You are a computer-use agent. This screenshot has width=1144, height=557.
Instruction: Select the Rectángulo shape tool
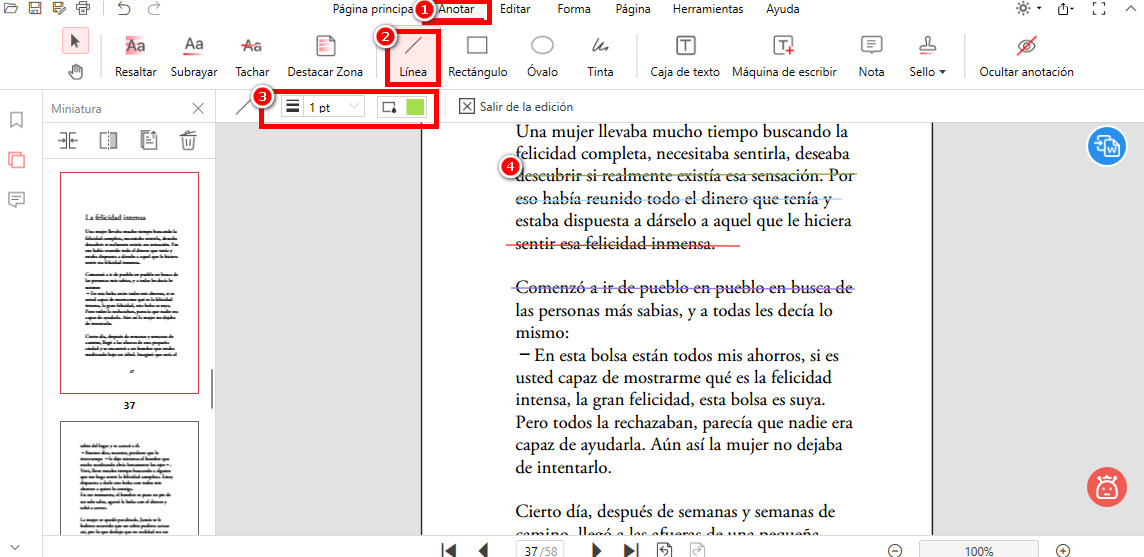(x=478, y=57)
